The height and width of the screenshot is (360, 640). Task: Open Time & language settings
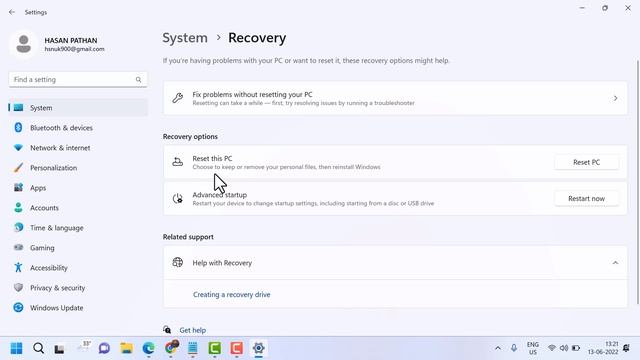(x=78, y=228)
